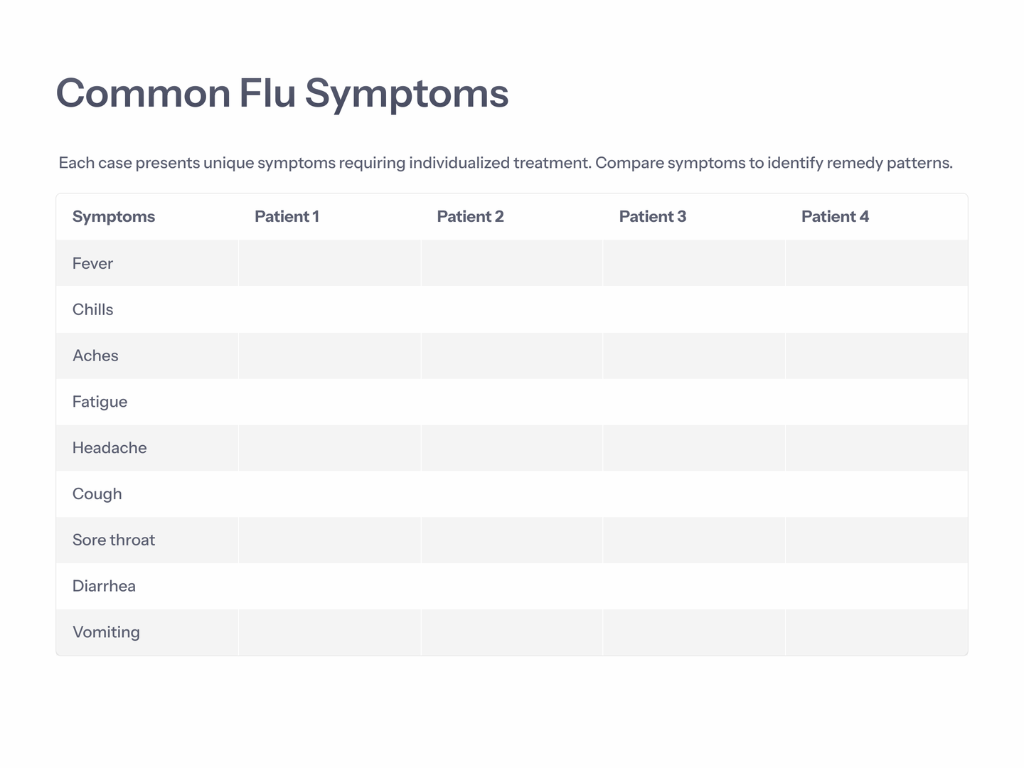Viewport: 1024px width, 768px height.
Task: Click the Common Flu Symptoms title
Action: (x=282, y=93)
